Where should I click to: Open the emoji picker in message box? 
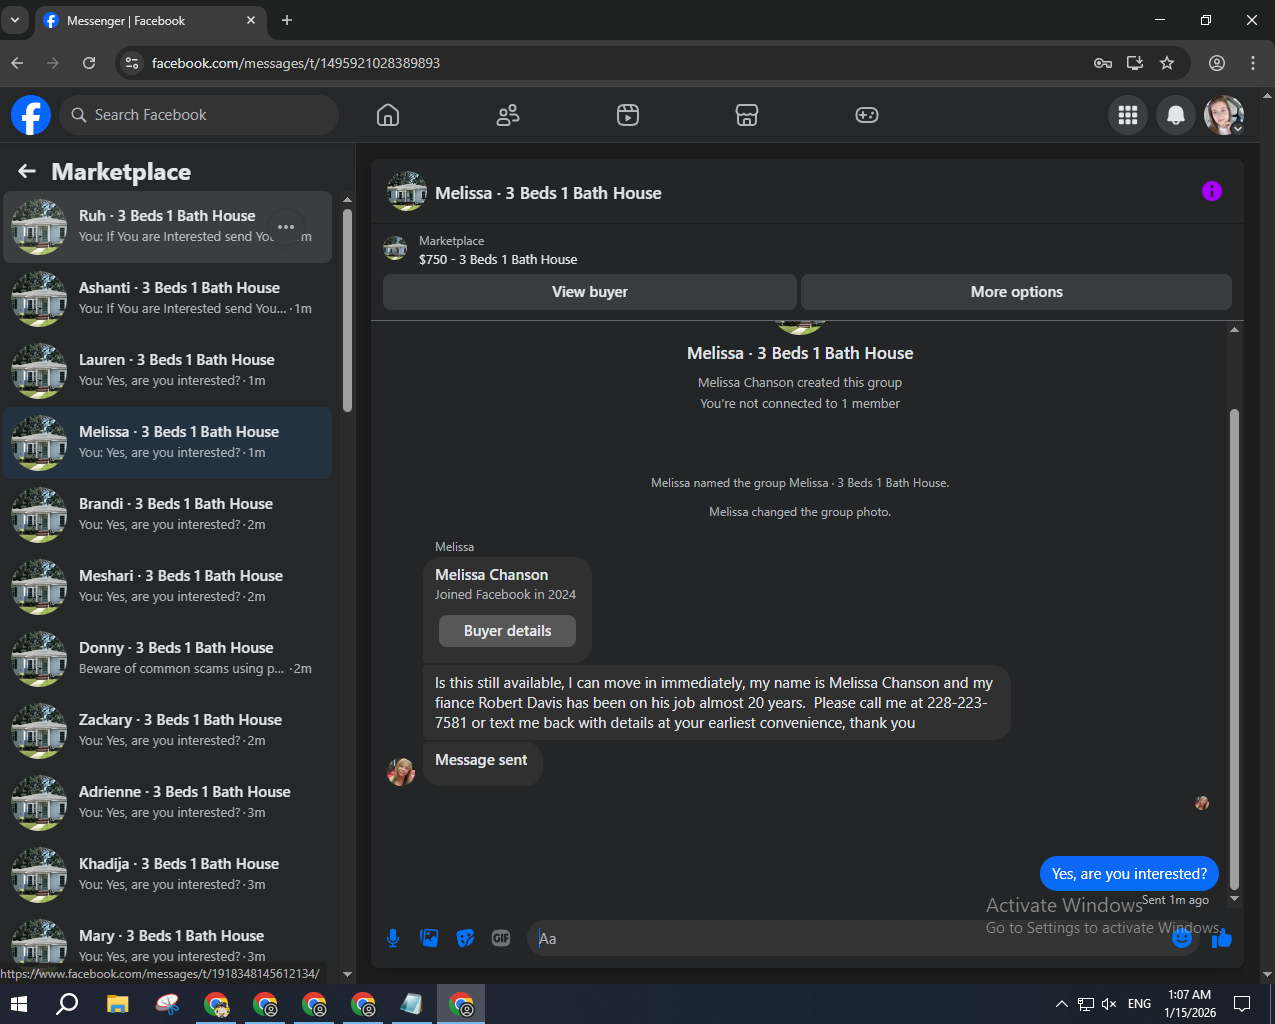click(x=1182, y=938)
